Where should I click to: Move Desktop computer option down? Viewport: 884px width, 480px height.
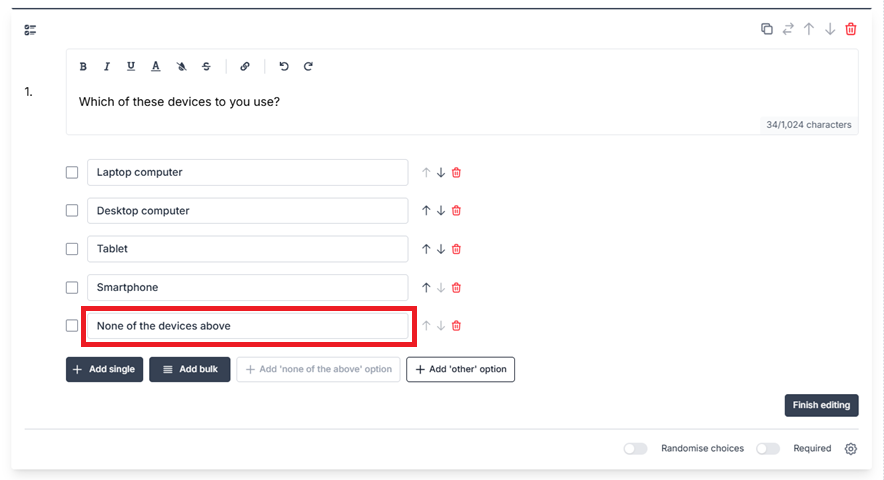(441, 210)
